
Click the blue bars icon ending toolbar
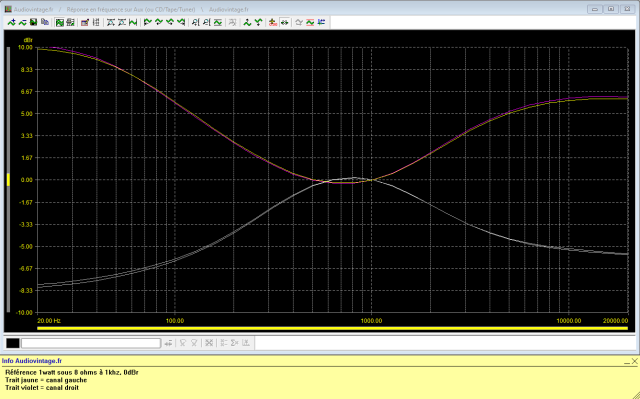321,22
